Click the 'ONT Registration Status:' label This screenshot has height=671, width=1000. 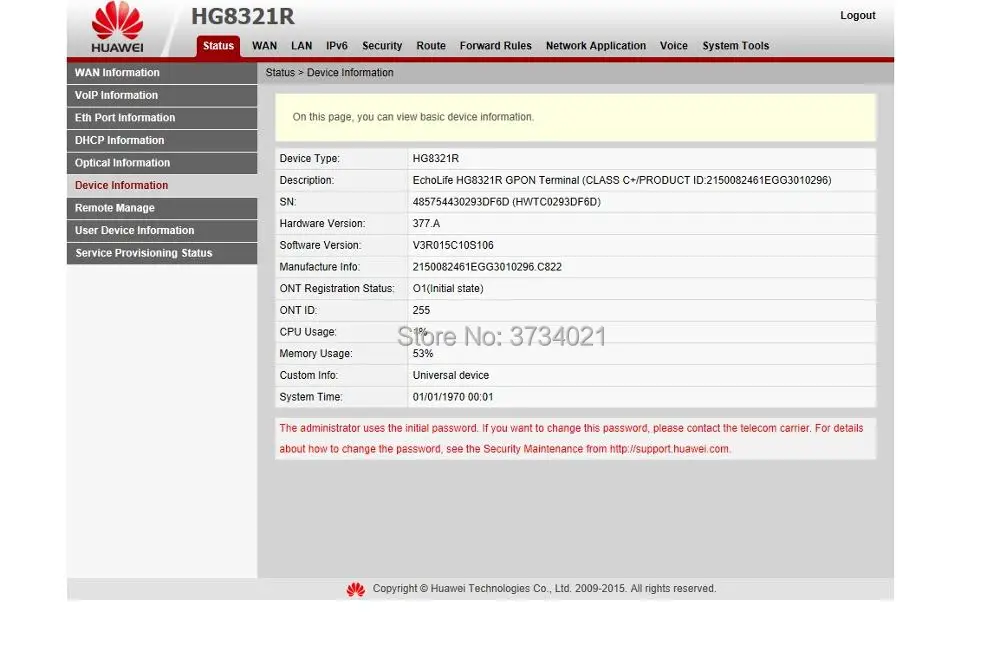(x=337, y=288)
